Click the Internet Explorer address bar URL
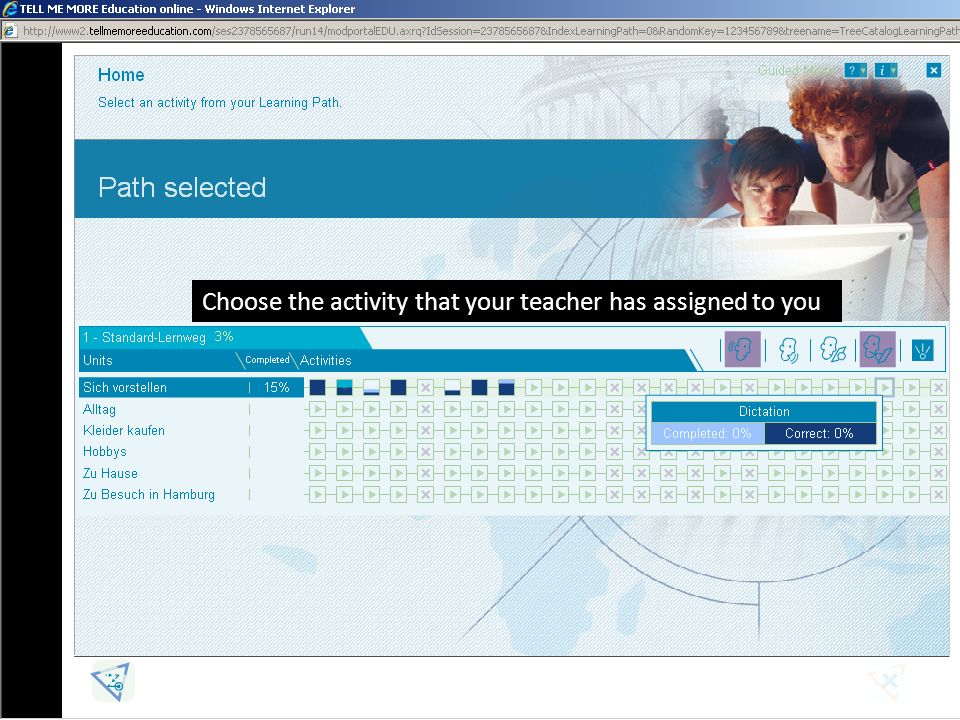960x720 pixels. pyautogui.click(x=490, y=31)
